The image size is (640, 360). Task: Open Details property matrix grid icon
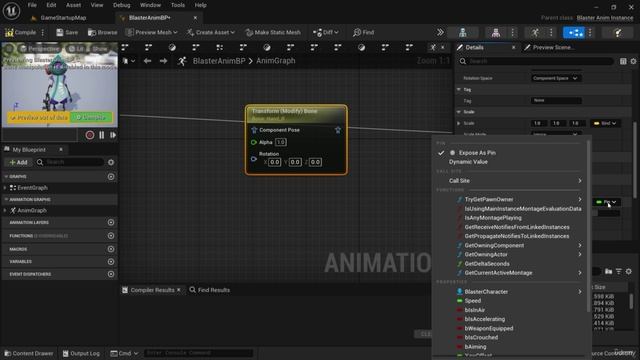tap(623, 61)
